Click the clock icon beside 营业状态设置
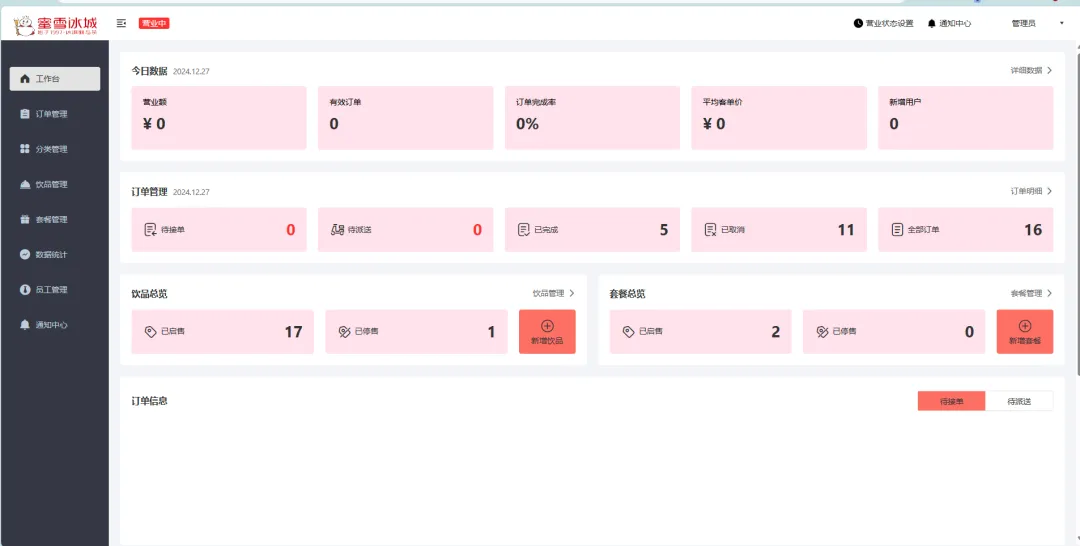The image size is (1080, 546). pos(858,23)
